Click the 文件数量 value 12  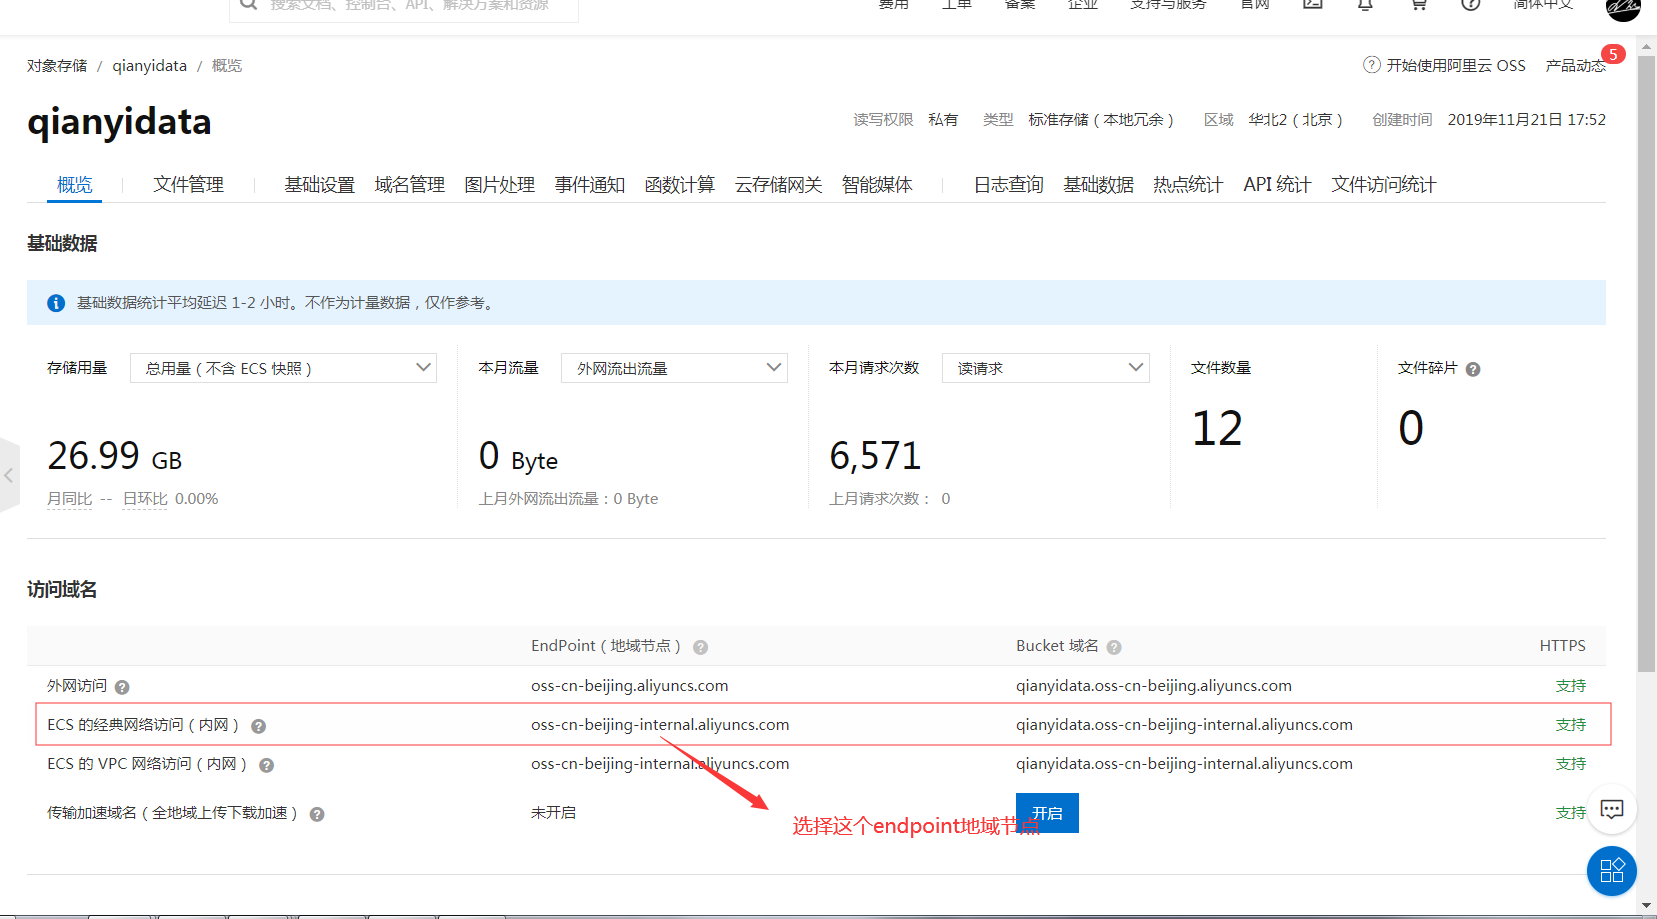click(1217, 429)
